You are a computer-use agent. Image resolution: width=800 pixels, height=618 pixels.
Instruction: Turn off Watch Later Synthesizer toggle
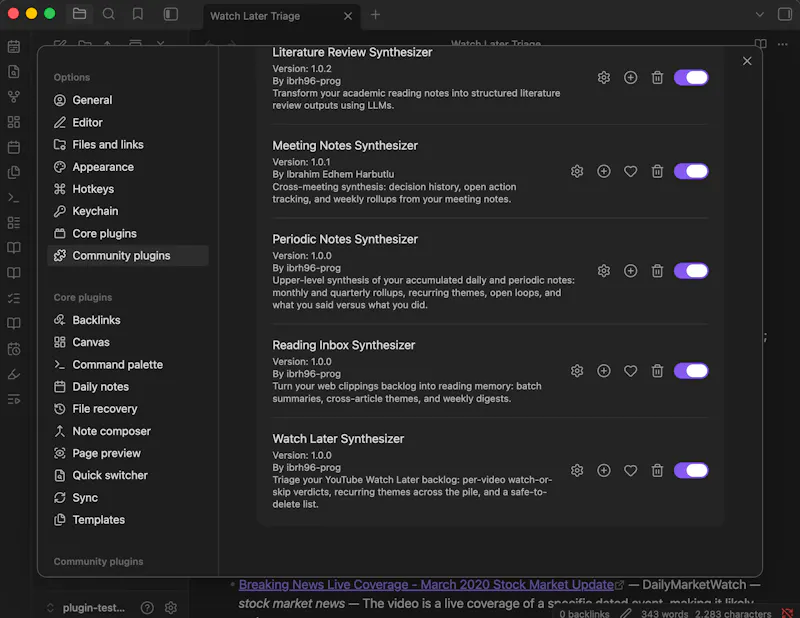click(691, 471)
